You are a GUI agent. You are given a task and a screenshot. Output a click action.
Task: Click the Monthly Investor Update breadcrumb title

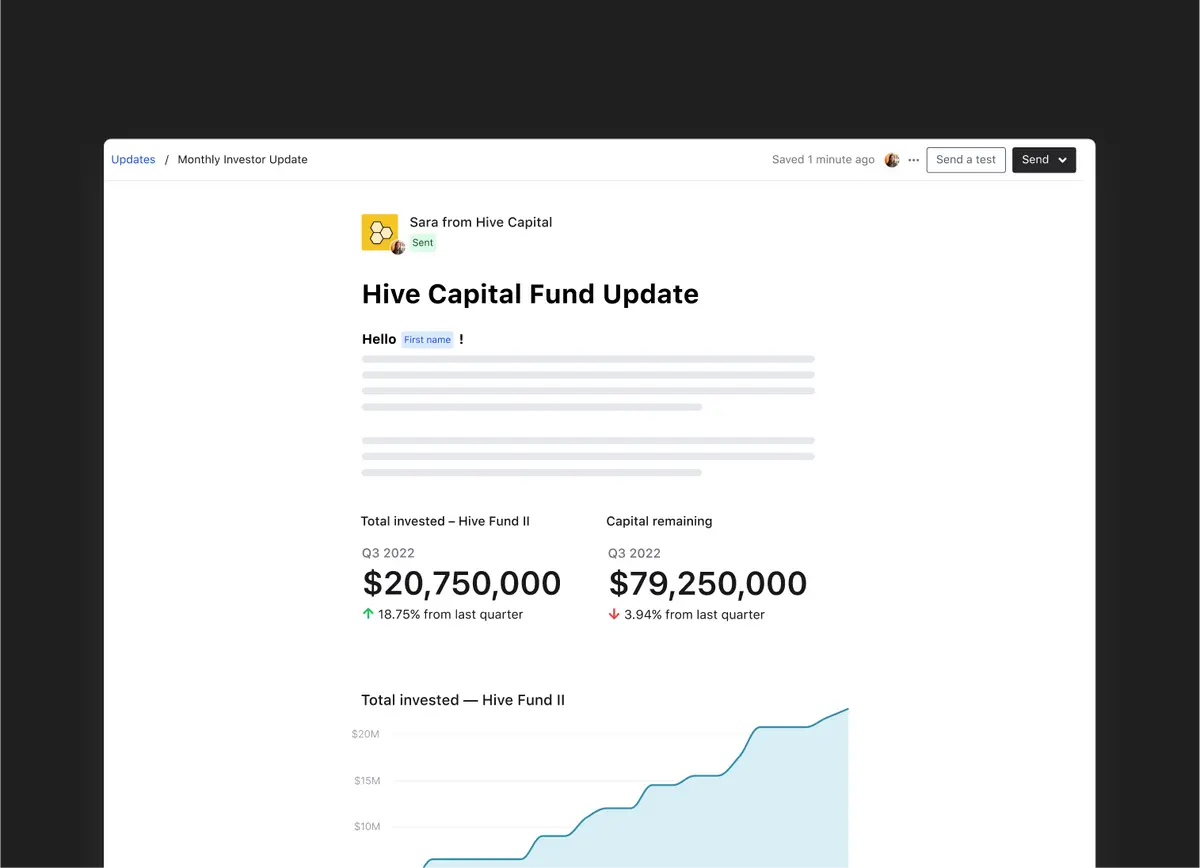click(243, 160)
